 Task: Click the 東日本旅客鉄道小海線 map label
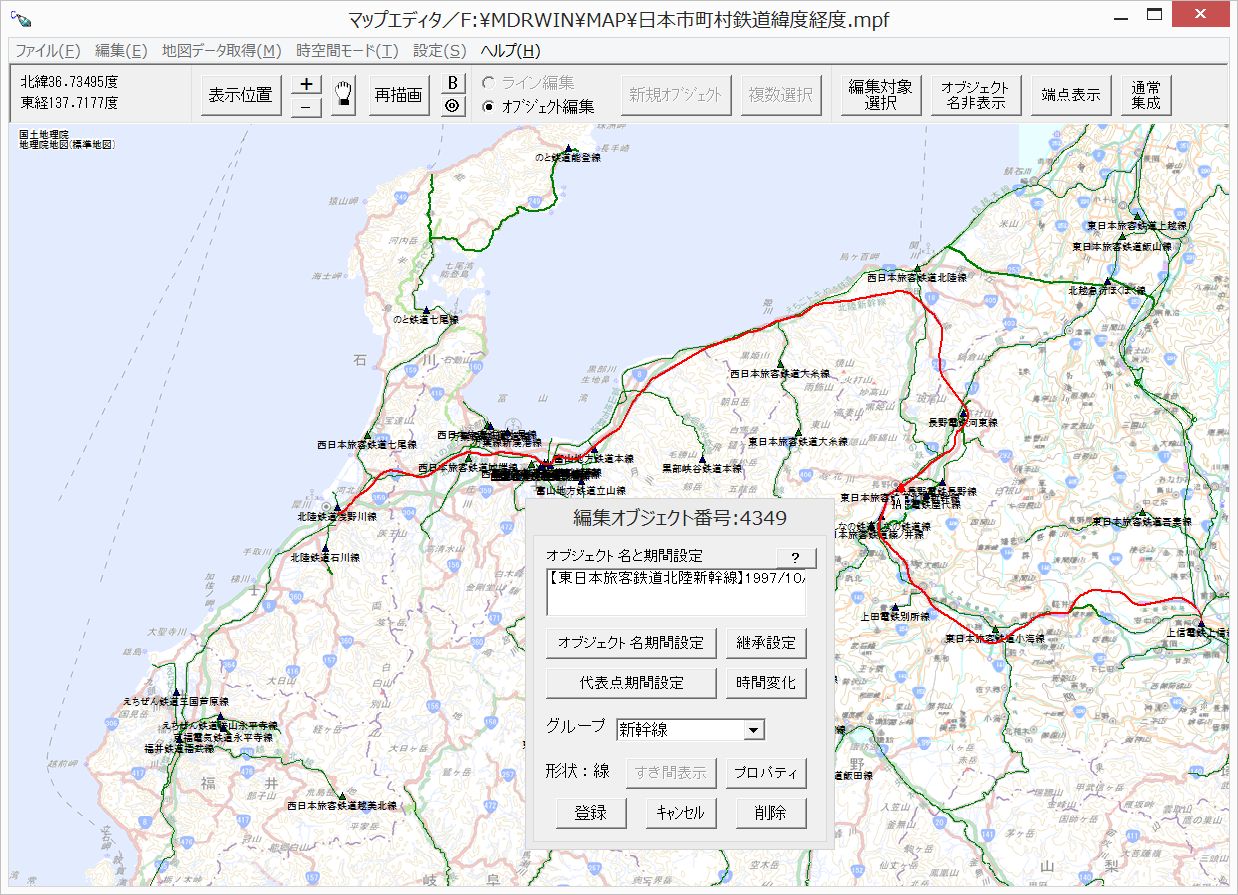(x=994, y=638)
